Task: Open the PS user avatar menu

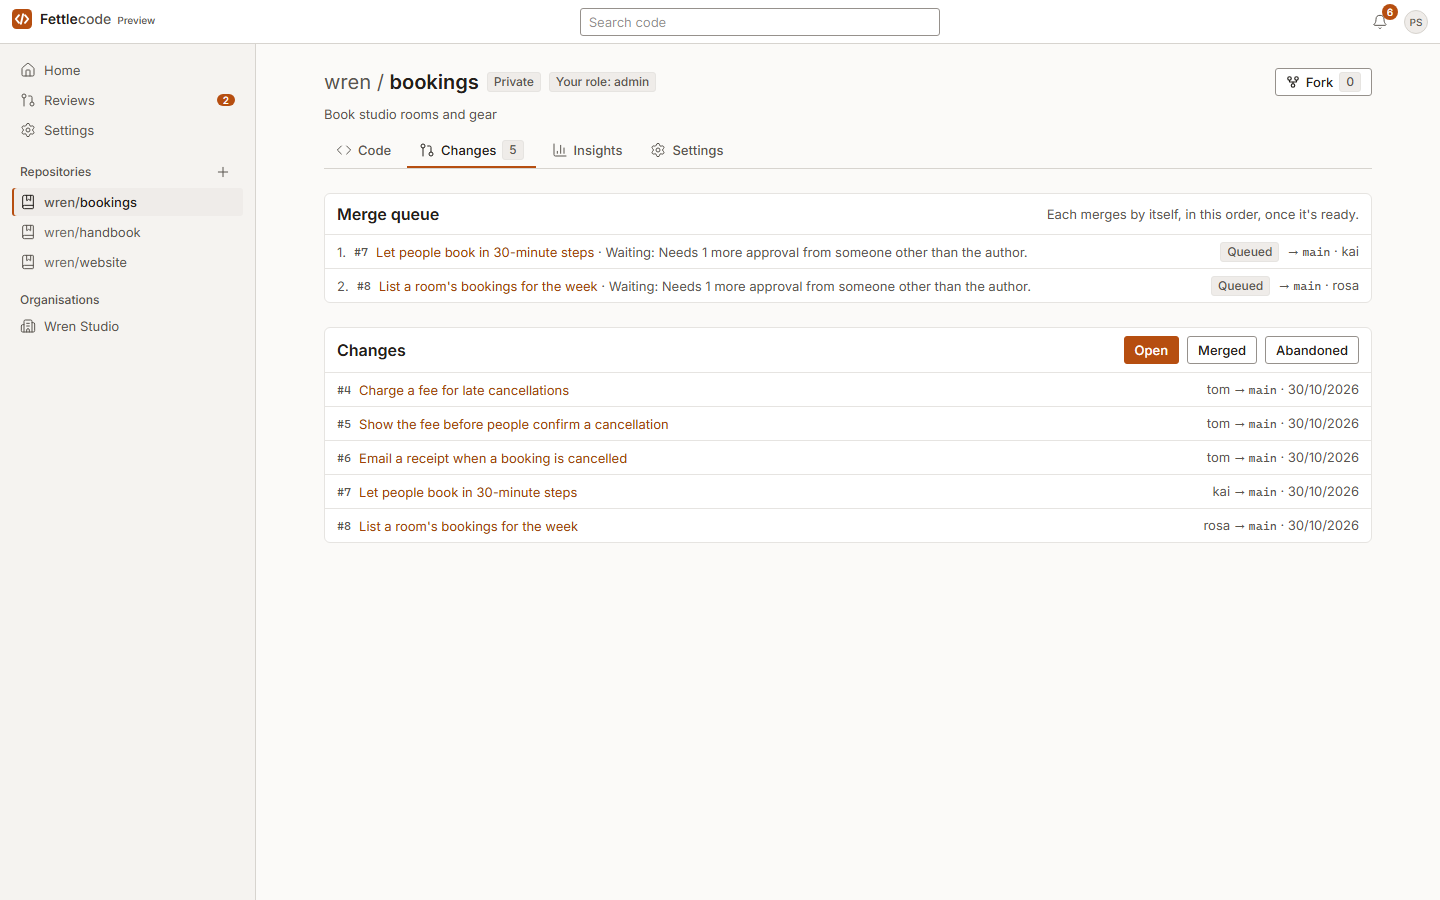Action: (x=1415, y=22)
